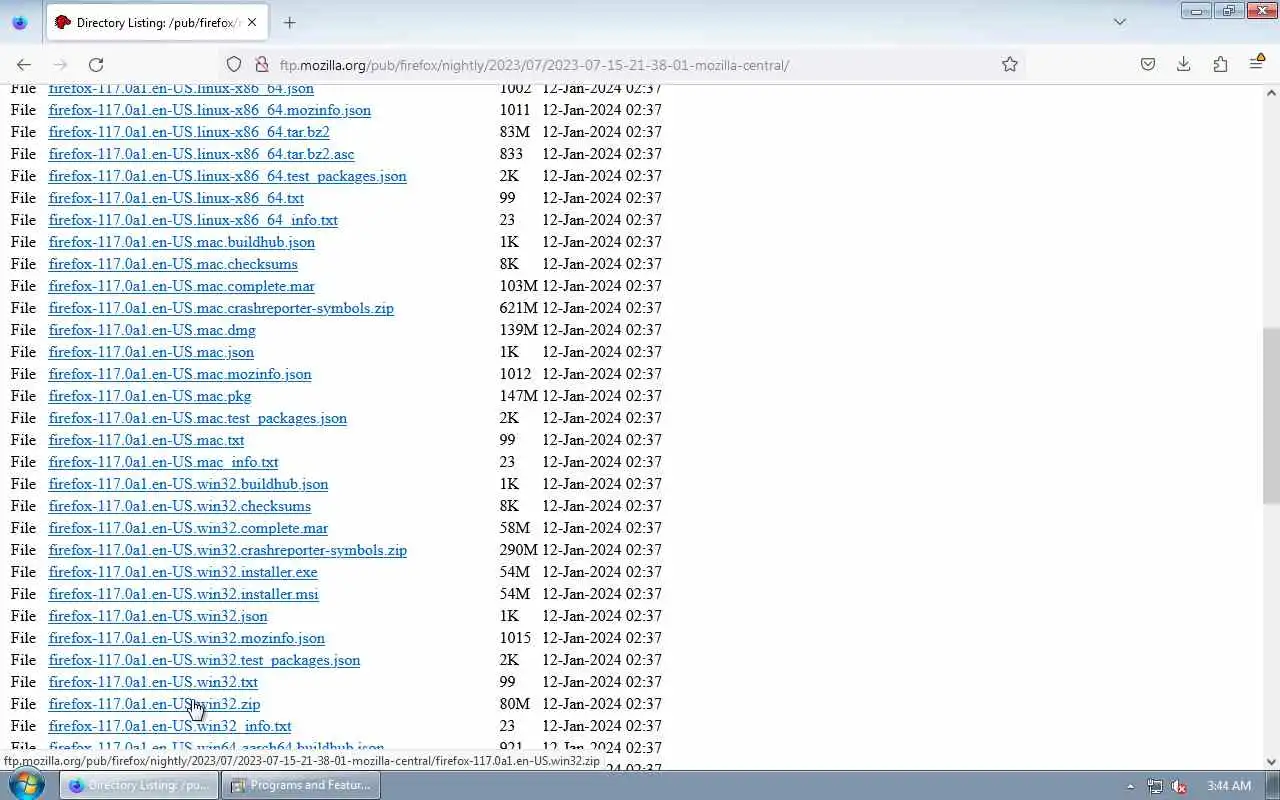Open win32_info.txt link
1280x800 pixels.
[170, 726]
